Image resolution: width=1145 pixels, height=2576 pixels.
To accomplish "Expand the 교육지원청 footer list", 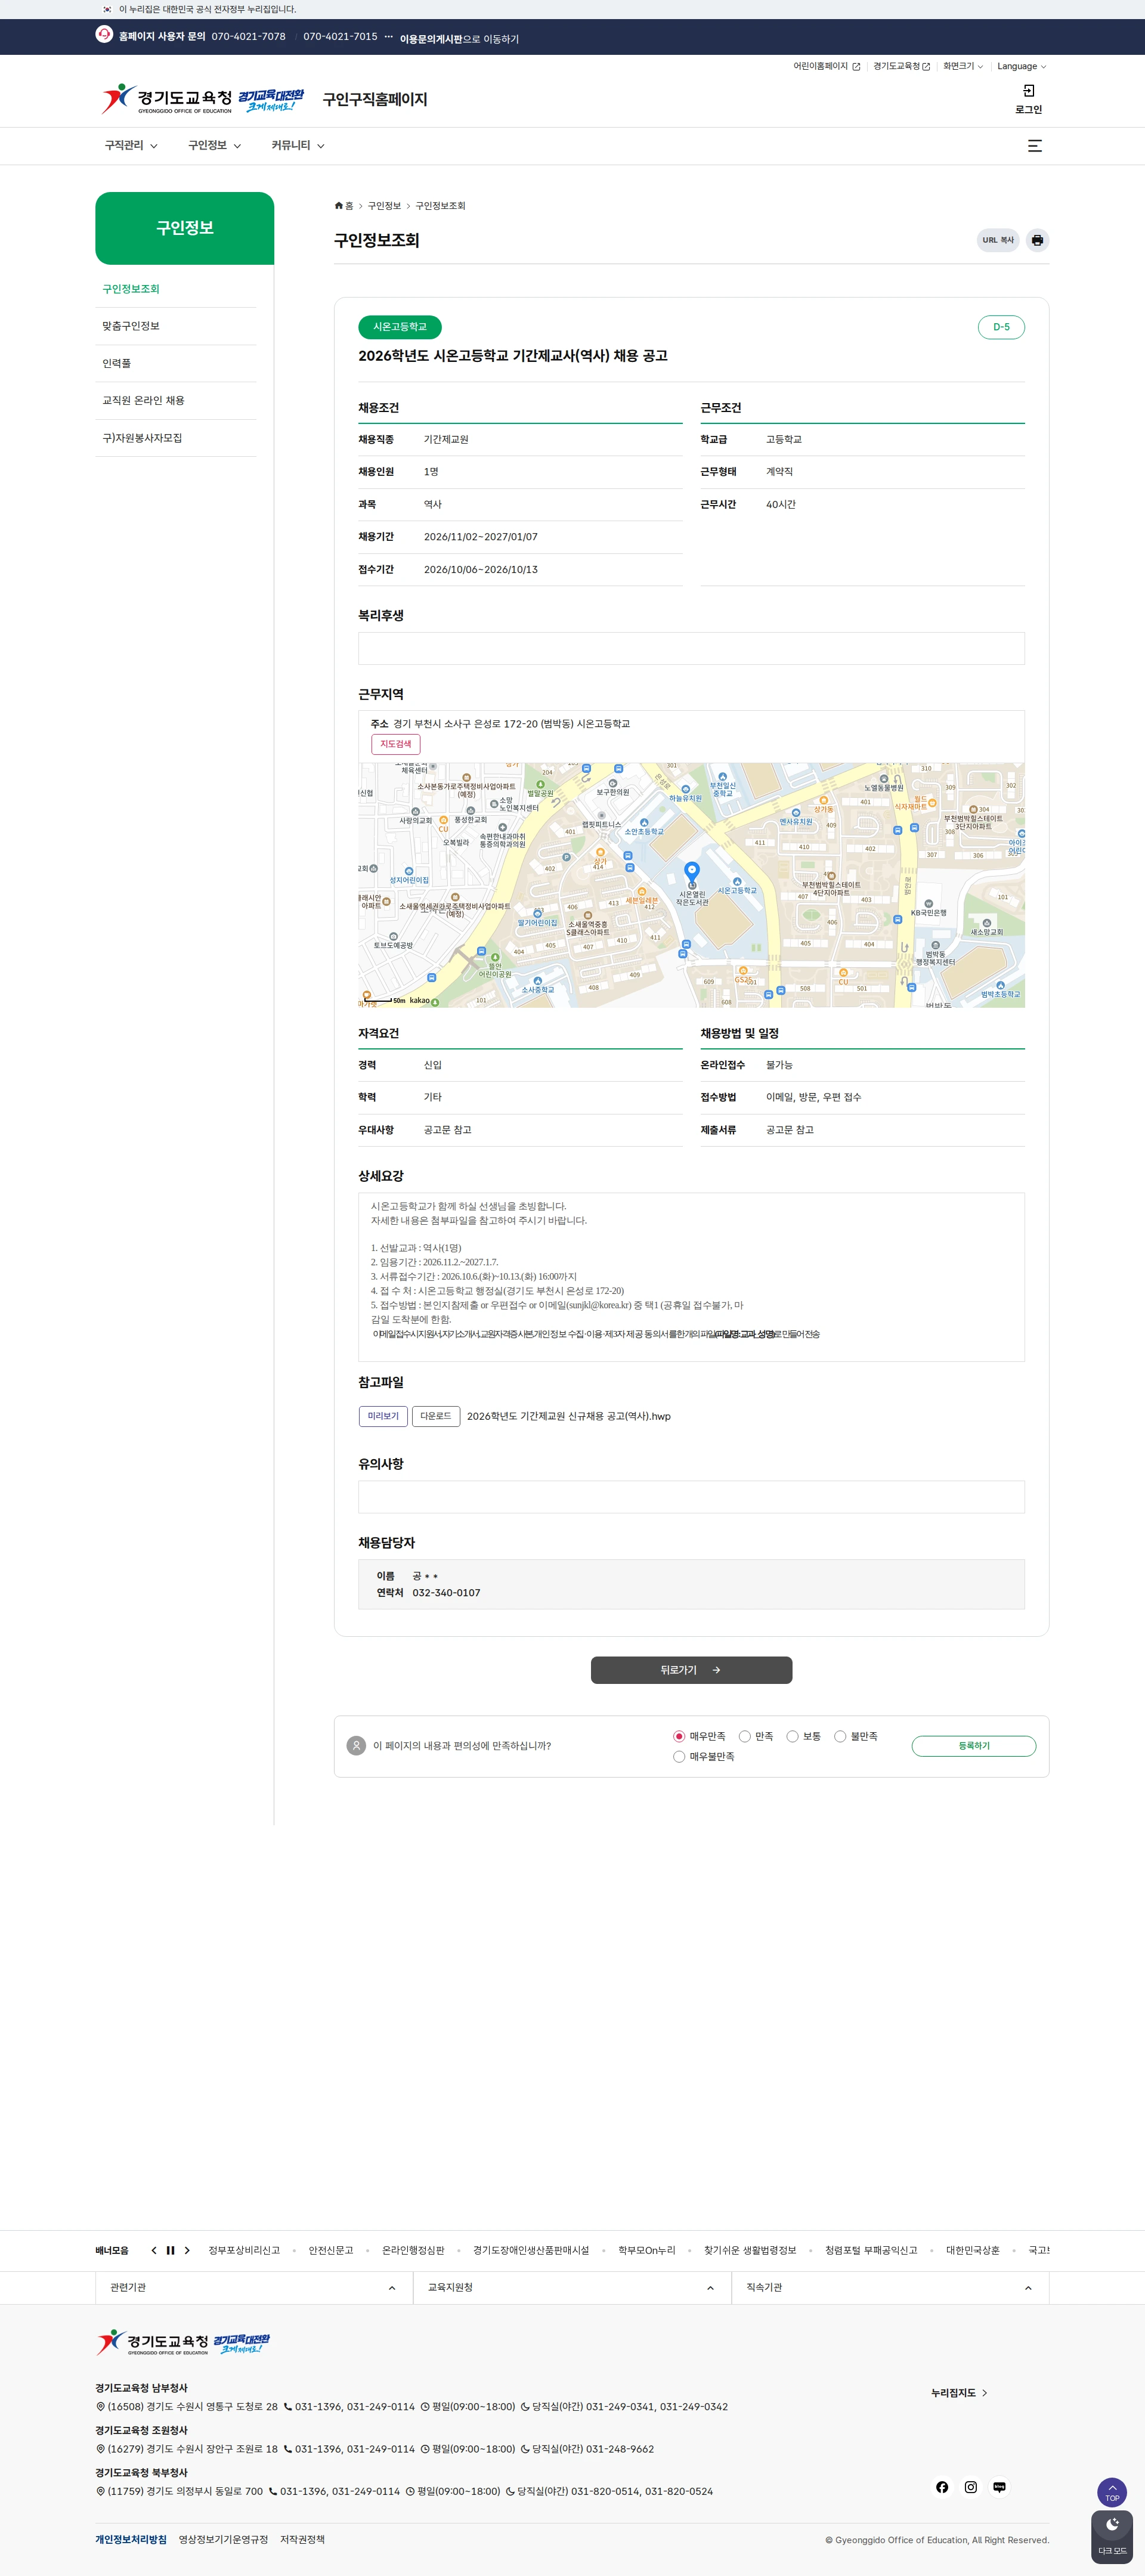I will [x=572, y=2288].
